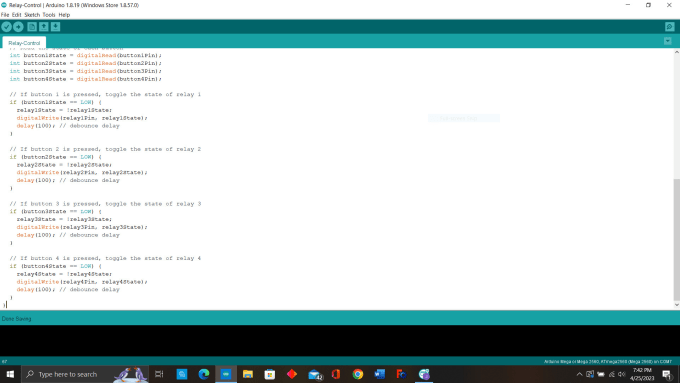Open the Serial Monitor icon
This screenshot has width=680, height=383.
(670, 27)
